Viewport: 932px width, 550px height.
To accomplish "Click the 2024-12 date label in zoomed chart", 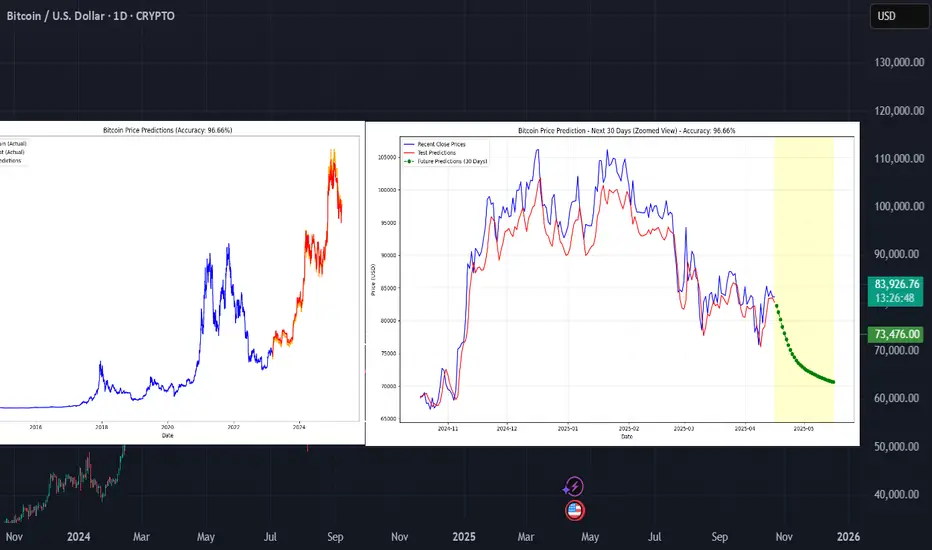I will (507, 429).
